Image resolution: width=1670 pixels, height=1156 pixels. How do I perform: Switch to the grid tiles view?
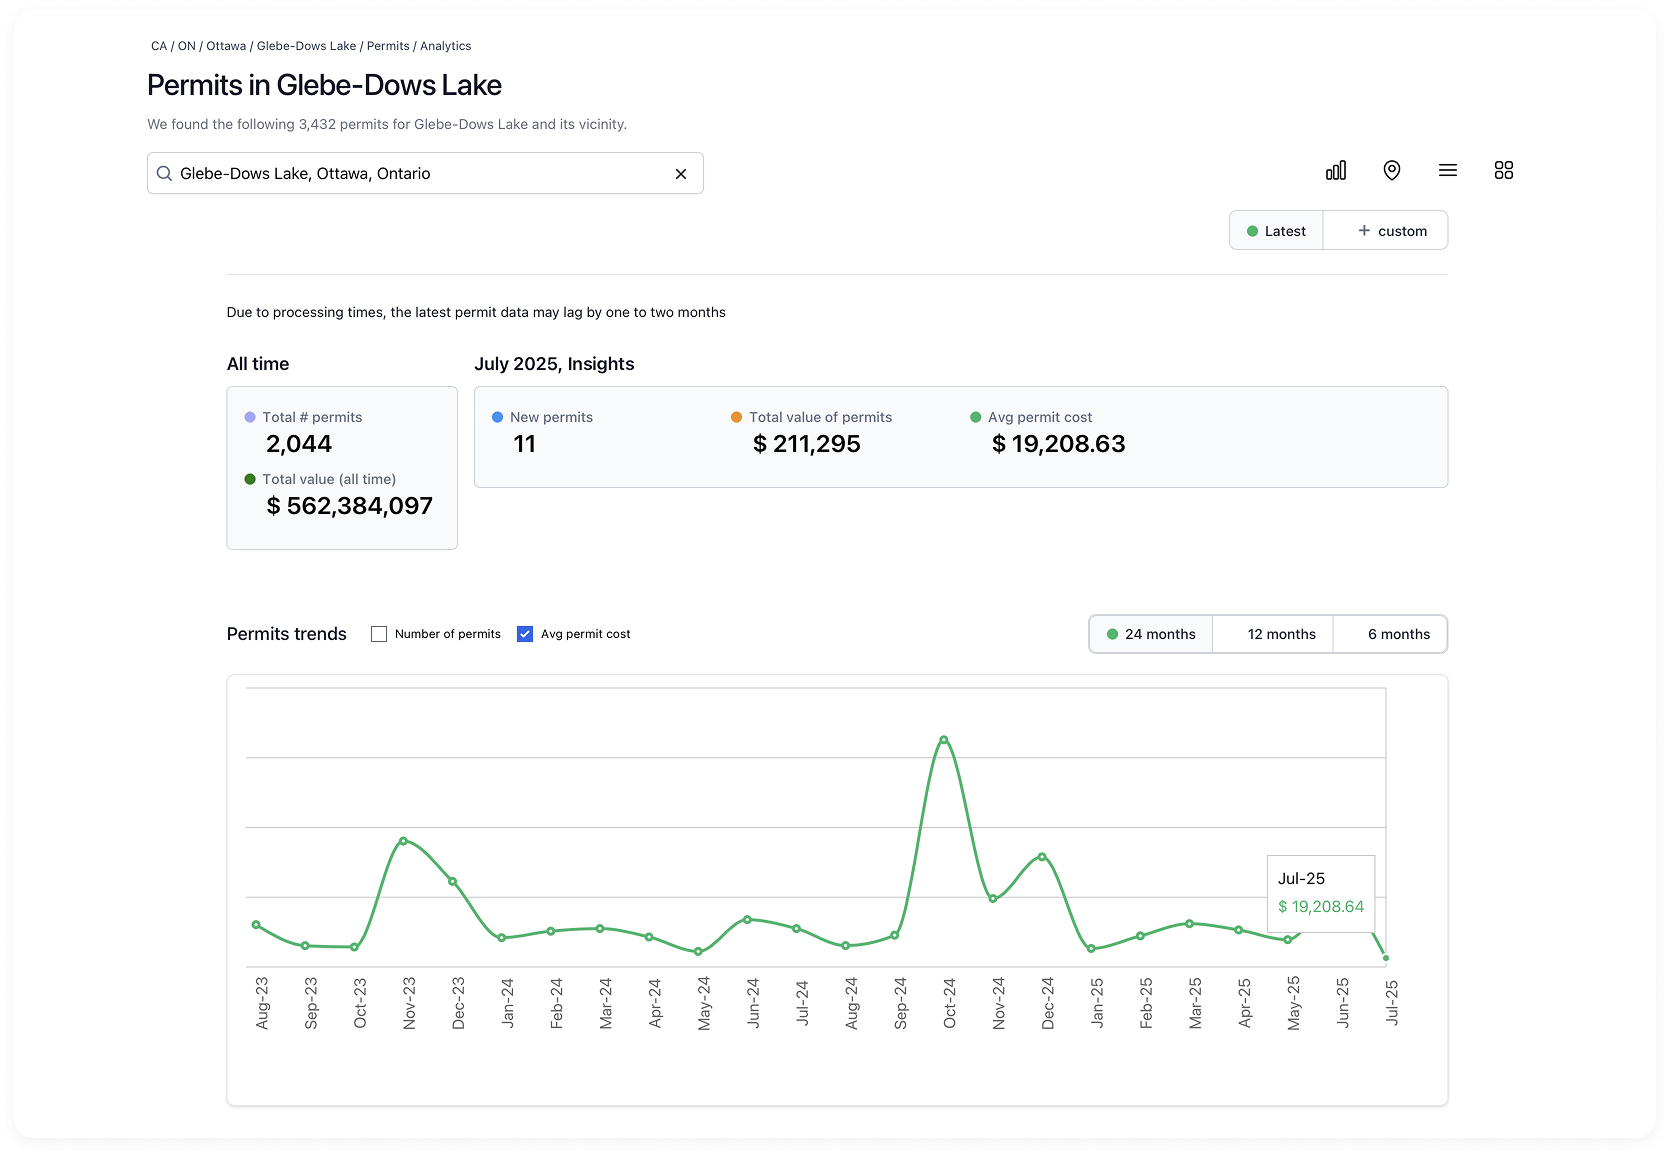pos(1503,171)
